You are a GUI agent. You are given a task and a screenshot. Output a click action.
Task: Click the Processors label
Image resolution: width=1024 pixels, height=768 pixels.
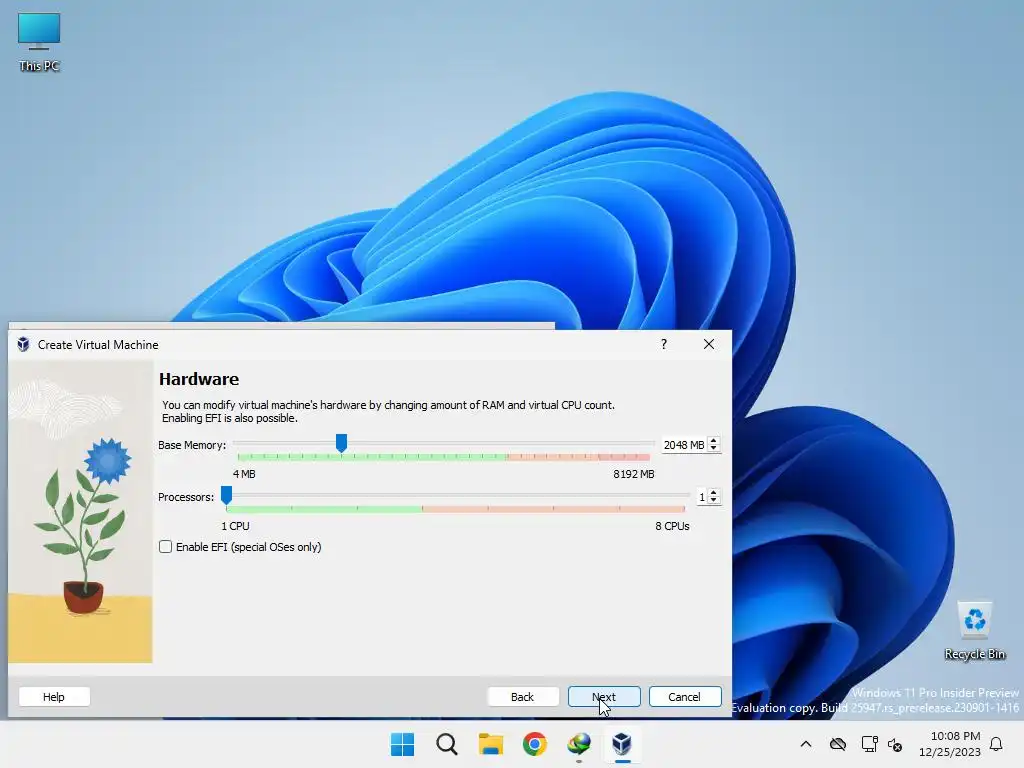(186, 497)
